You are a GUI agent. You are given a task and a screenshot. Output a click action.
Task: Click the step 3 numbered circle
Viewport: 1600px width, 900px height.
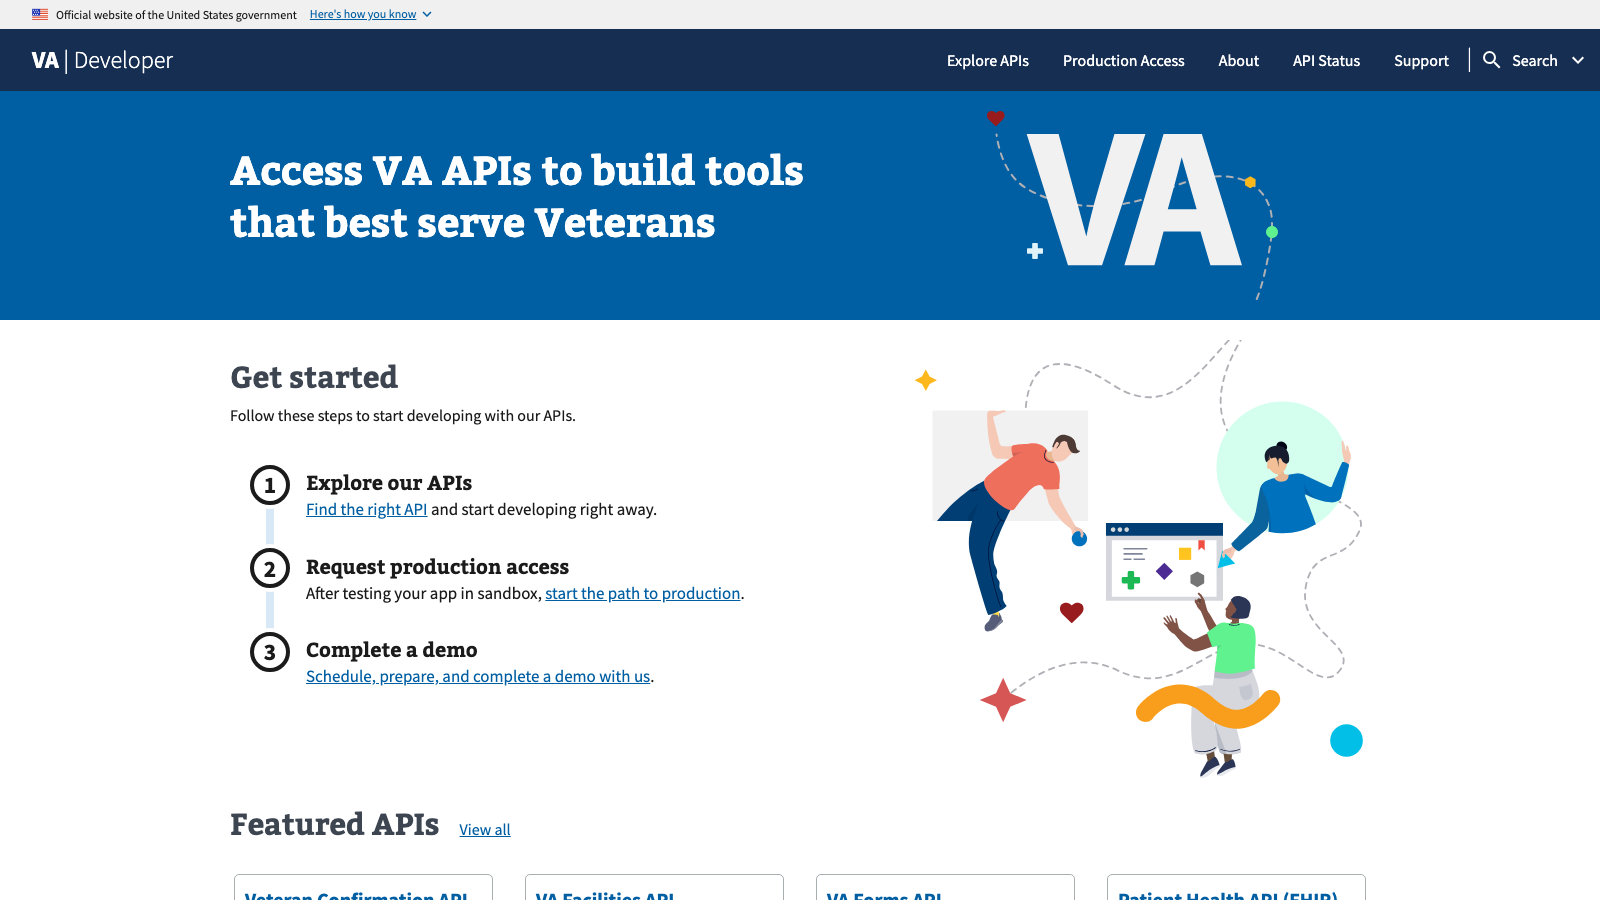coord(269,652)
